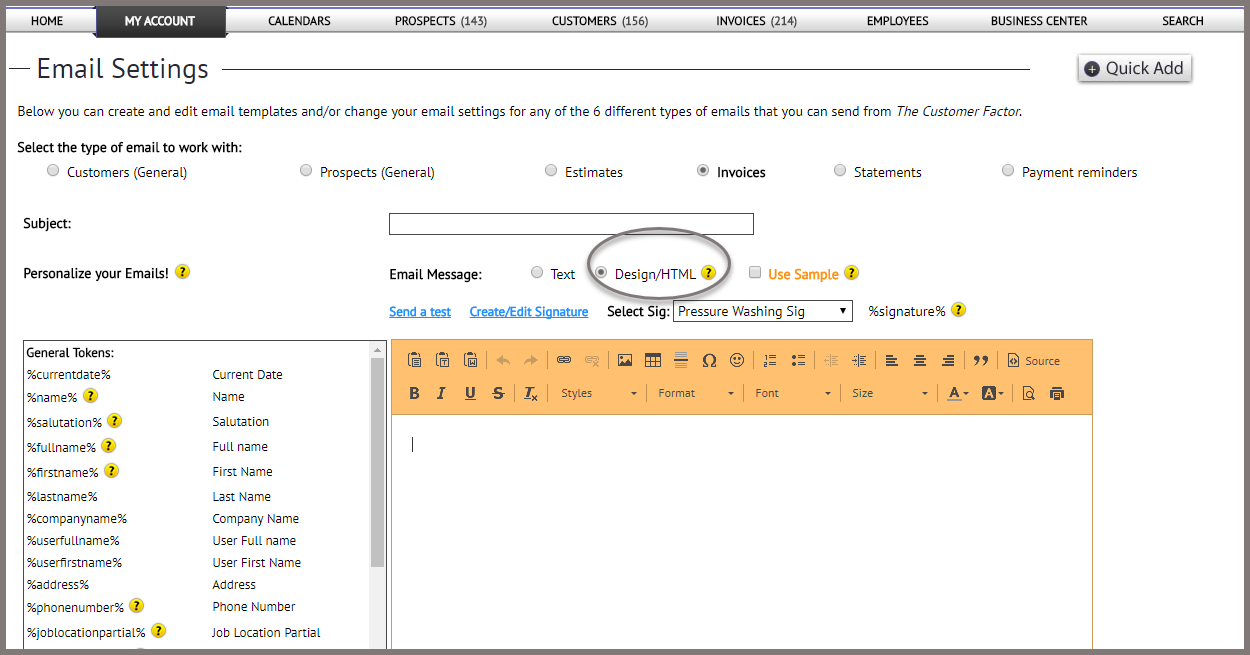Viewport: 1250px width, 655px height.
Task: Open the Calendars menu tab
Action: pyautogui.click(x=299, y=21)
